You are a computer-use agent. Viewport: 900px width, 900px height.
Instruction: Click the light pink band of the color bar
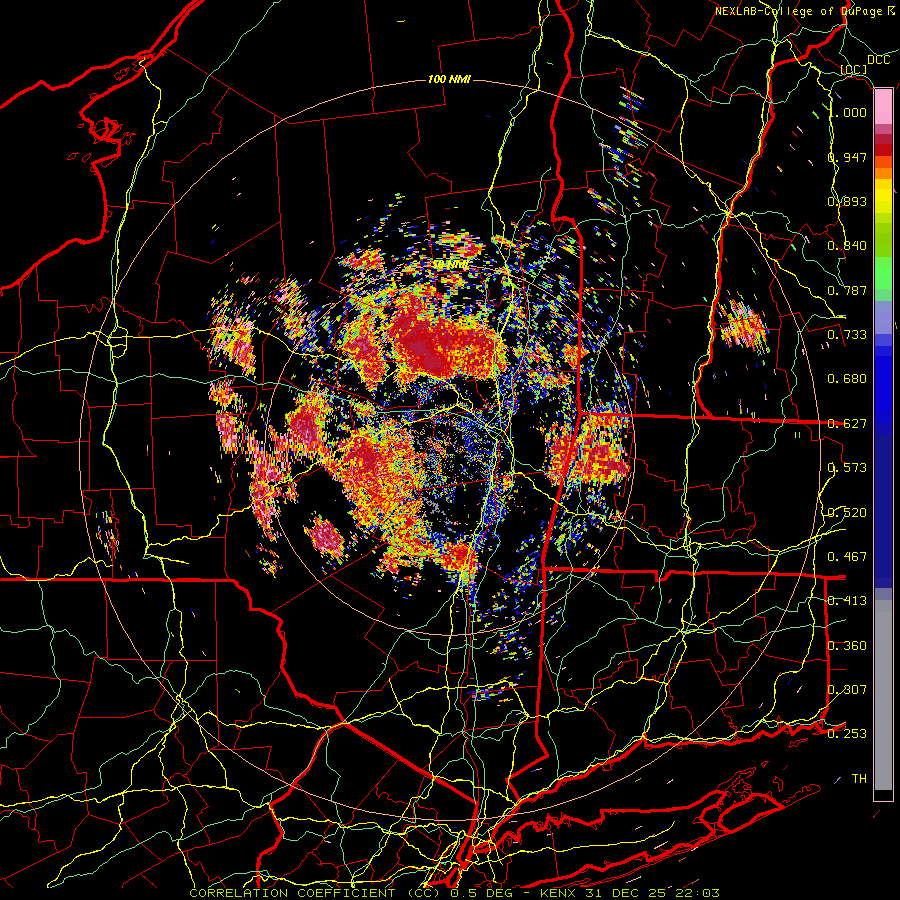coord(883,107)
